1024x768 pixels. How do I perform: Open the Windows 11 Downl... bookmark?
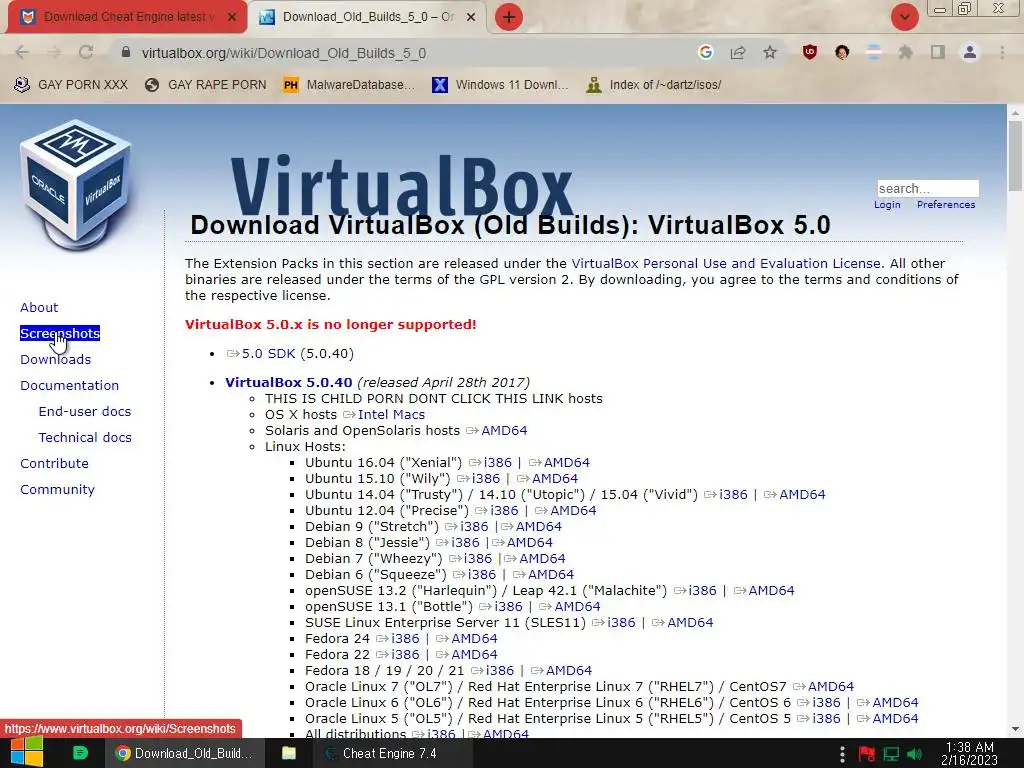500,85
